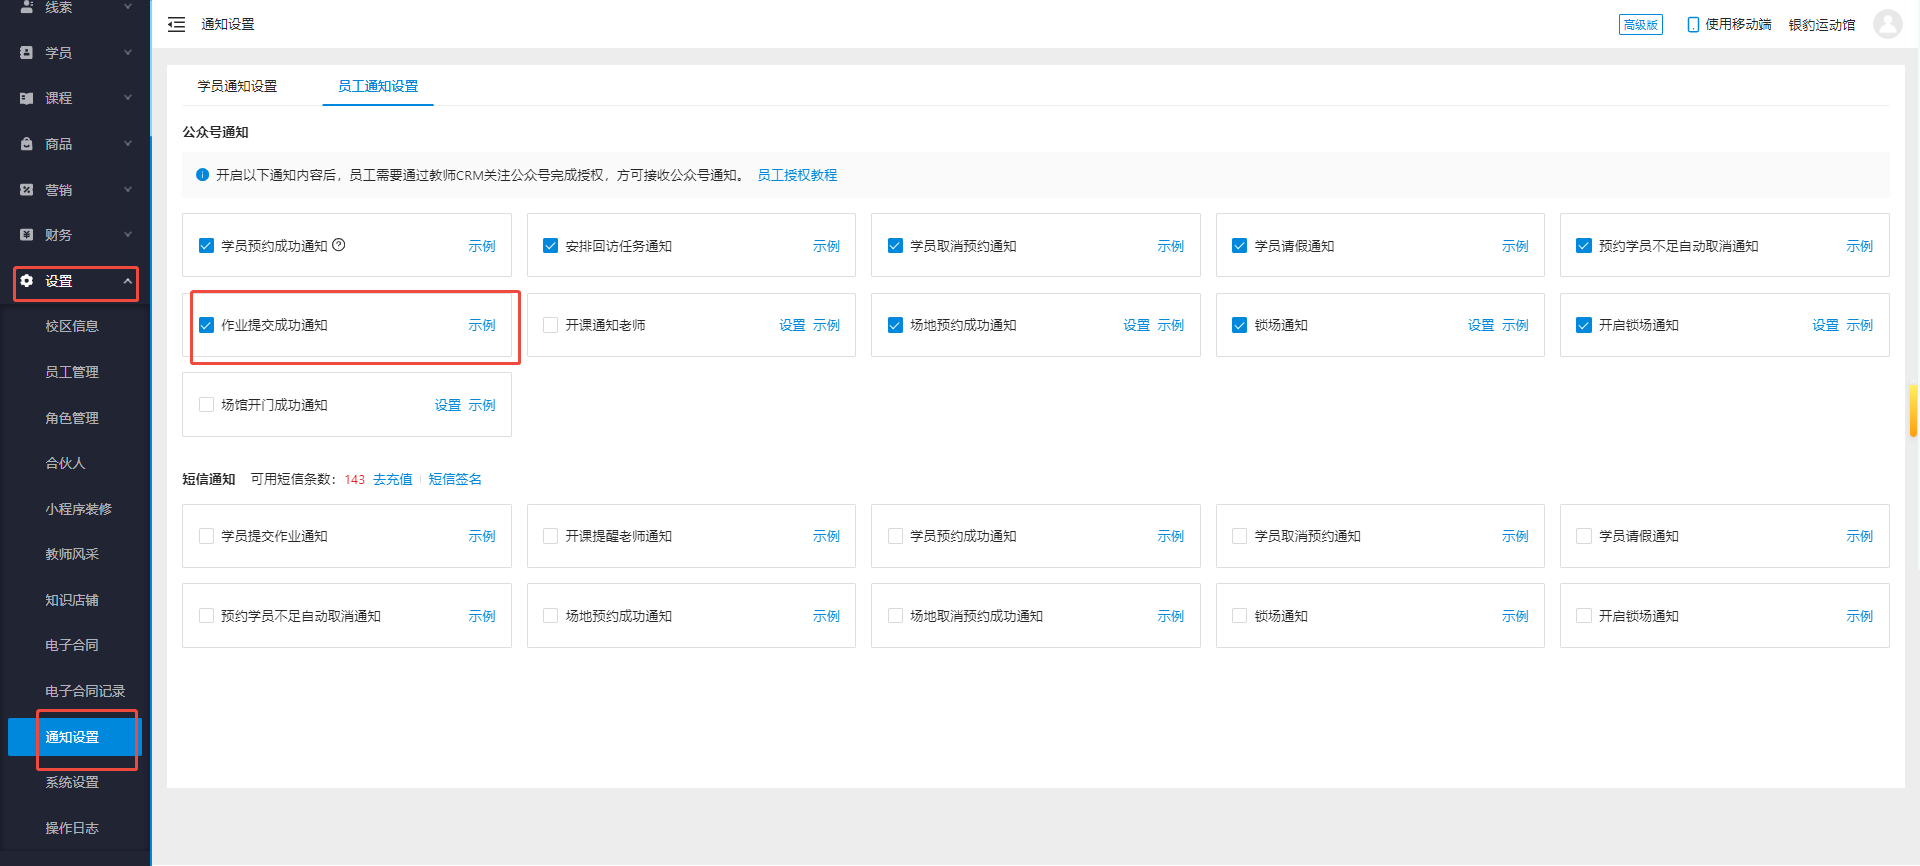1920x866 pixels.
Task: Click the 财务 sidebar icon
Action: pyautogui.click(x=27, y=235)
